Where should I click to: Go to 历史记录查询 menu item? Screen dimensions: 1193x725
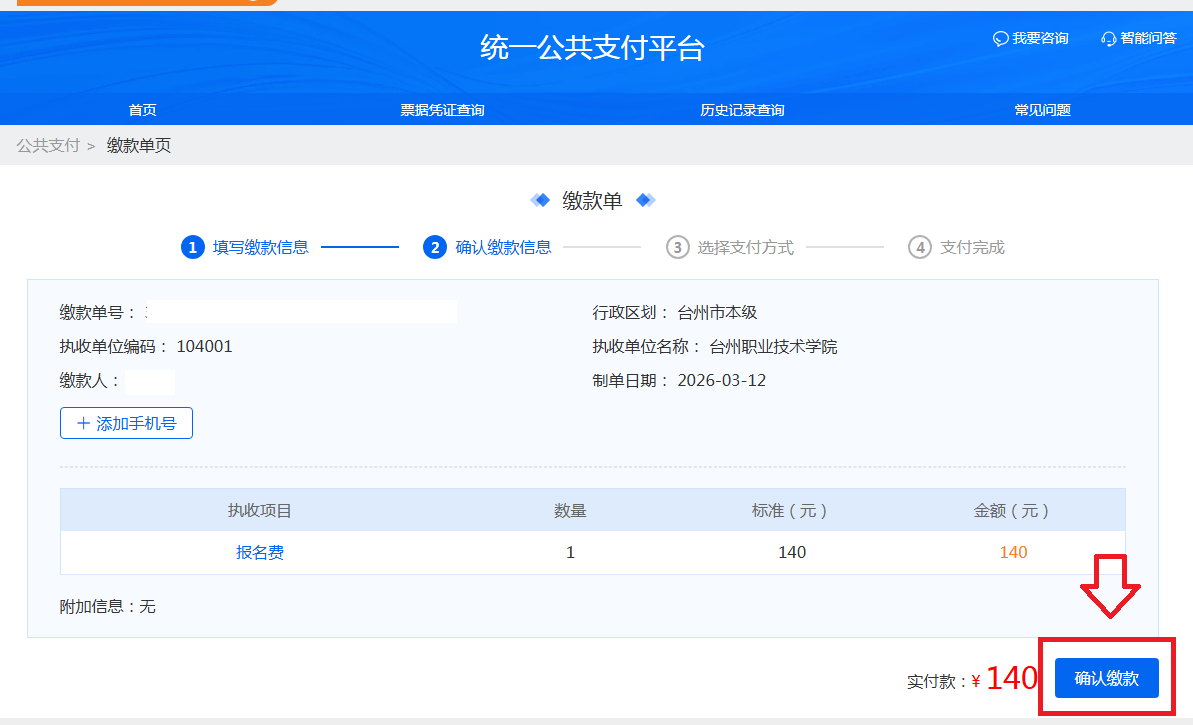click(742, 110)
